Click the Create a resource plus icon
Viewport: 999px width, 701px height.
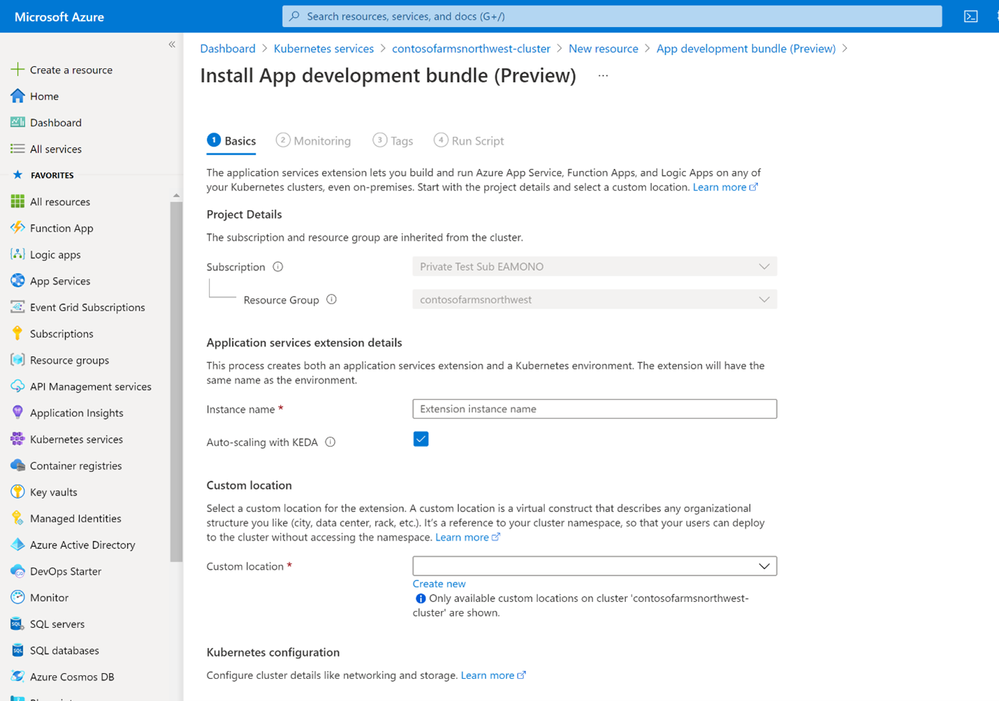click(x=18, y=69)
